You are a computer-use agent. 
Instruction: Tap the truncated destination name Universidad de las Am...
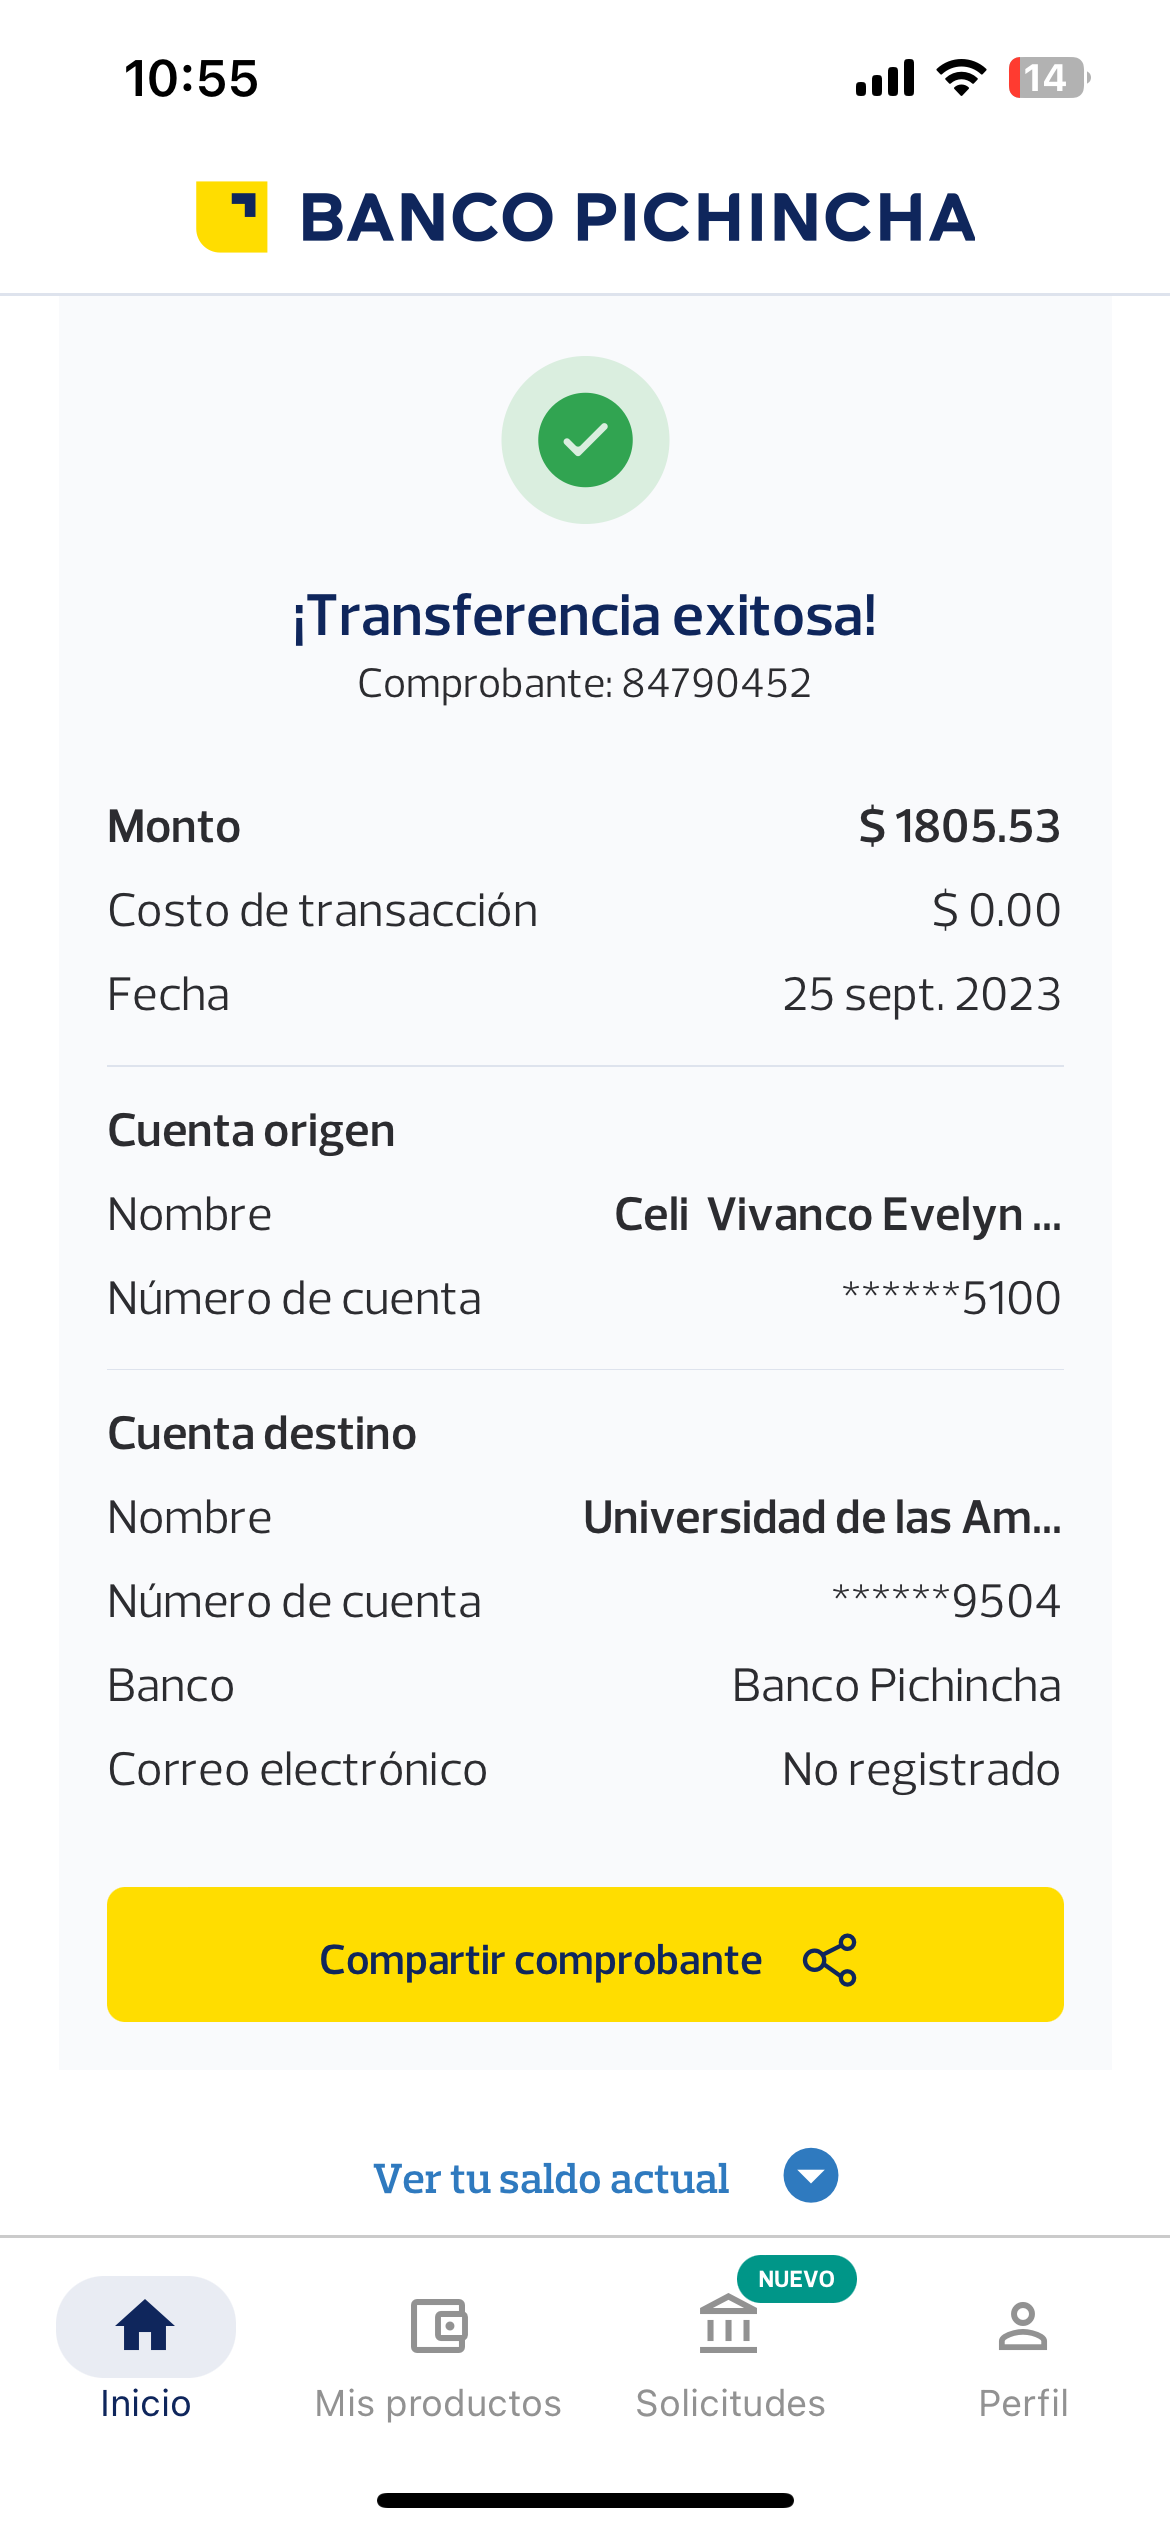coord(822,1518)
